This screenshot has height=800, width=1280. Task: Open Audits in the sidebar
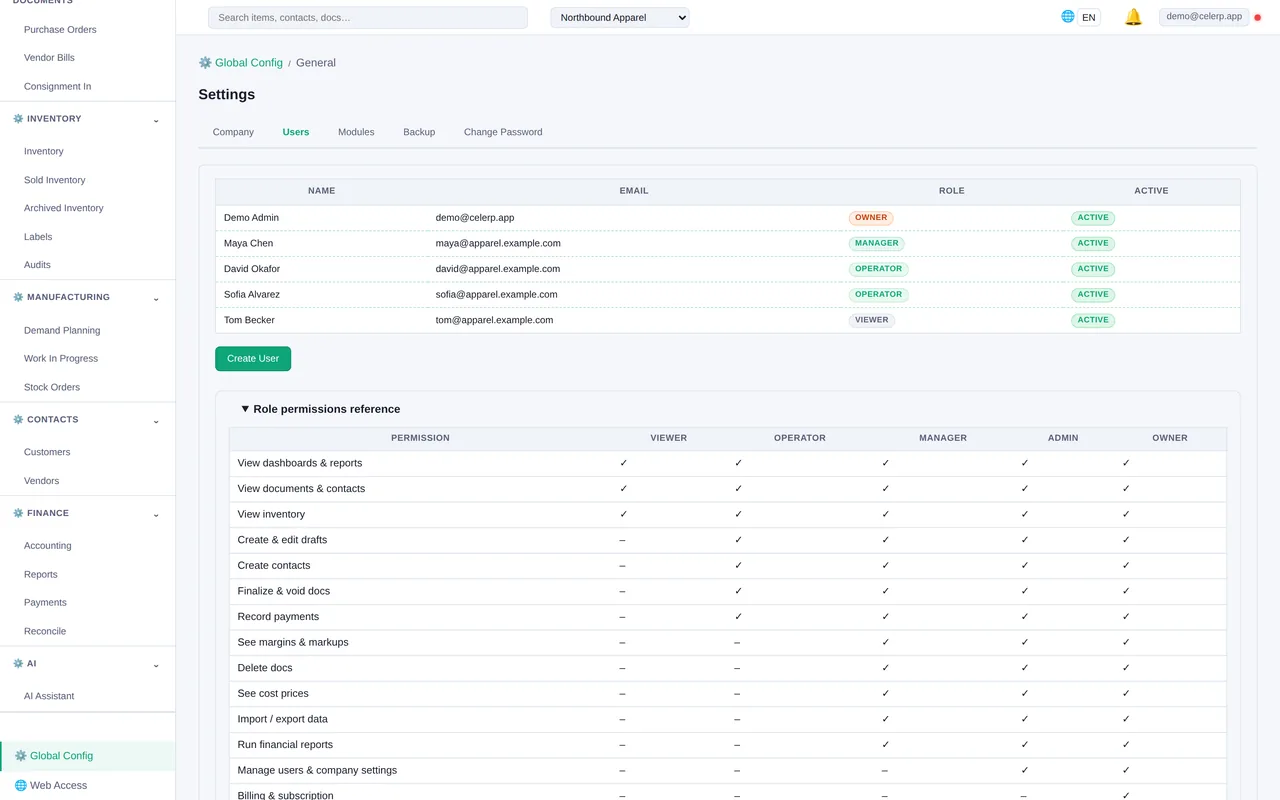click(x=37, y=266)
